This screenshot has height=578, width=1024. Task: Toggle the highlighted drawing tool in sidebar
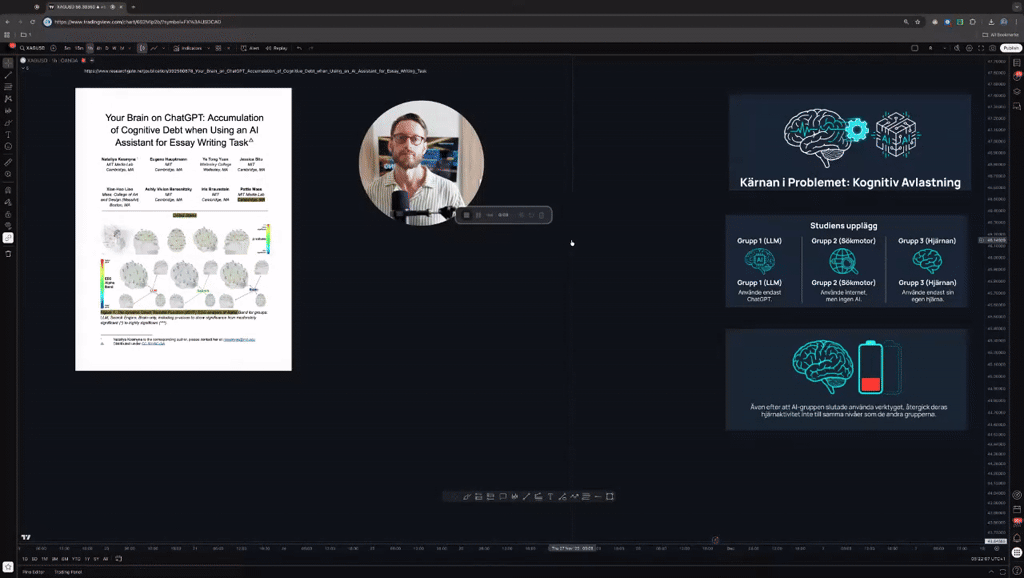pyautogui.click(x=8, y=238)
